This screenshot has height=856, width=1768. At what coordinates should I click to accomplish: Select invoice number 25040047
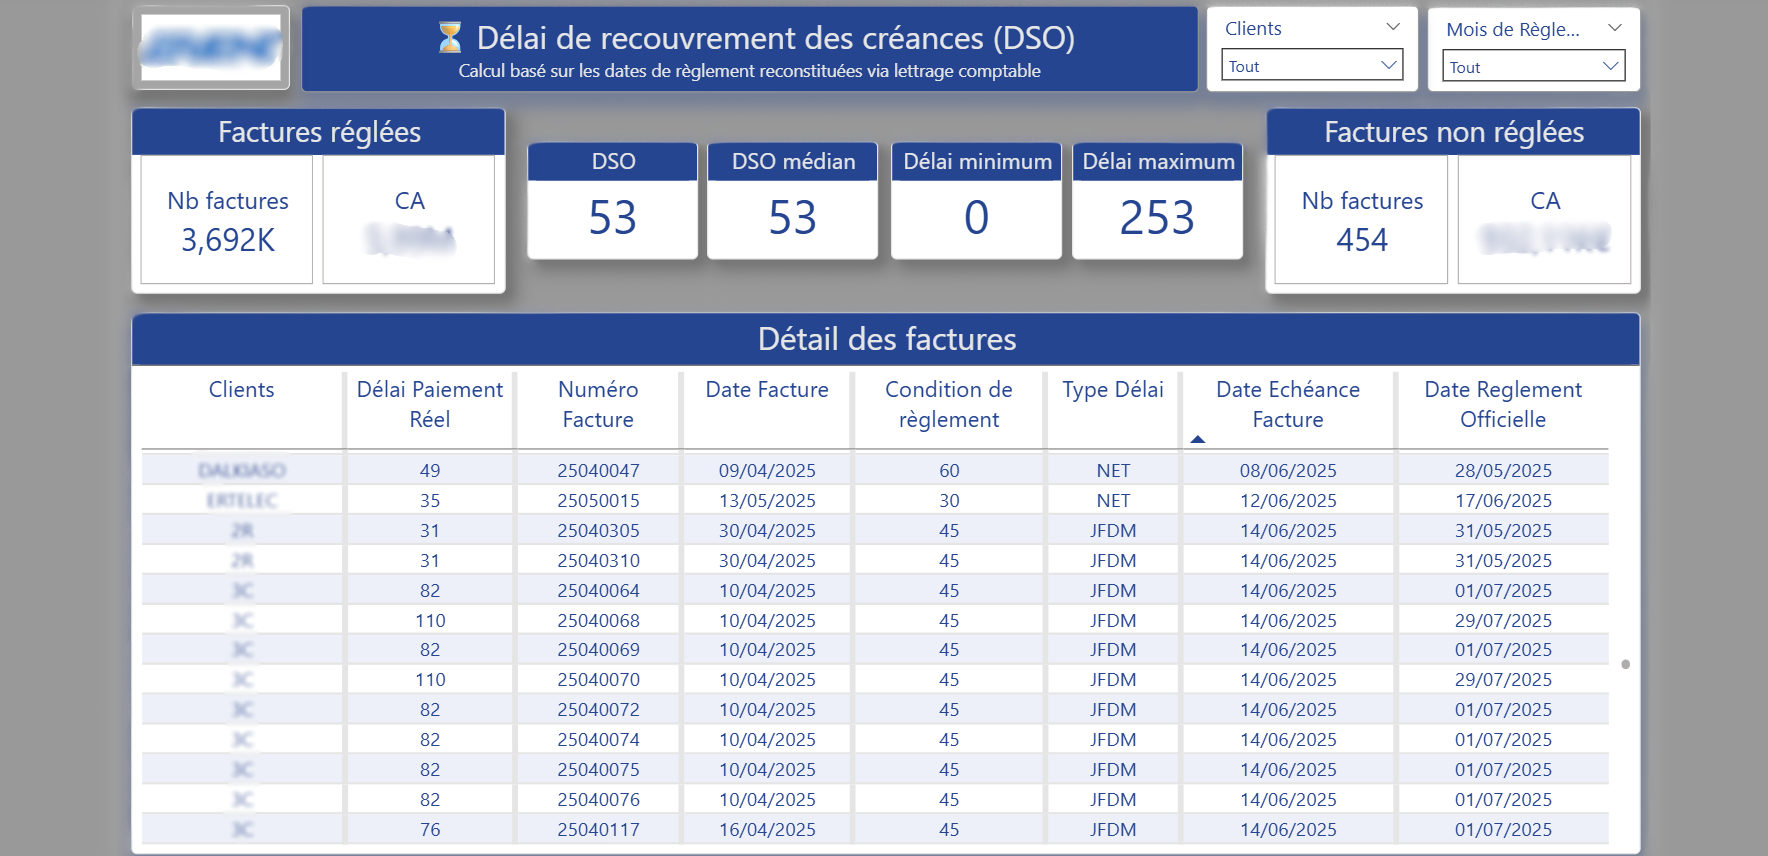pyautogui.click(x=598, y=471)
